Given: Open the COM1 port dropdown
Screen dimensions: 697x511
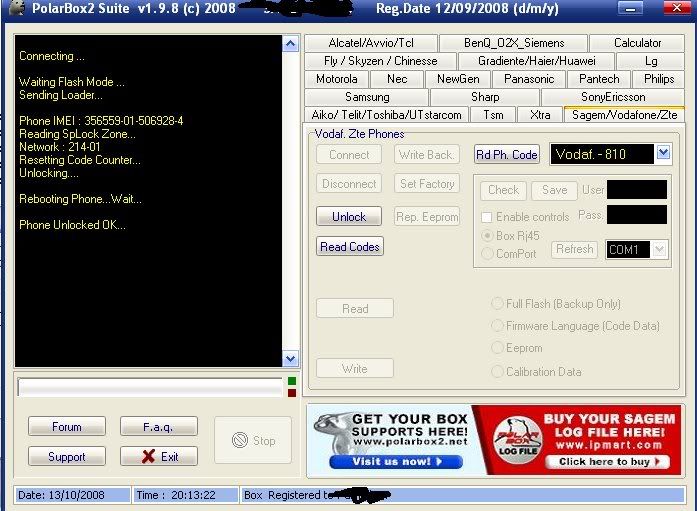Looking at the screenshot, I should 659,249.
